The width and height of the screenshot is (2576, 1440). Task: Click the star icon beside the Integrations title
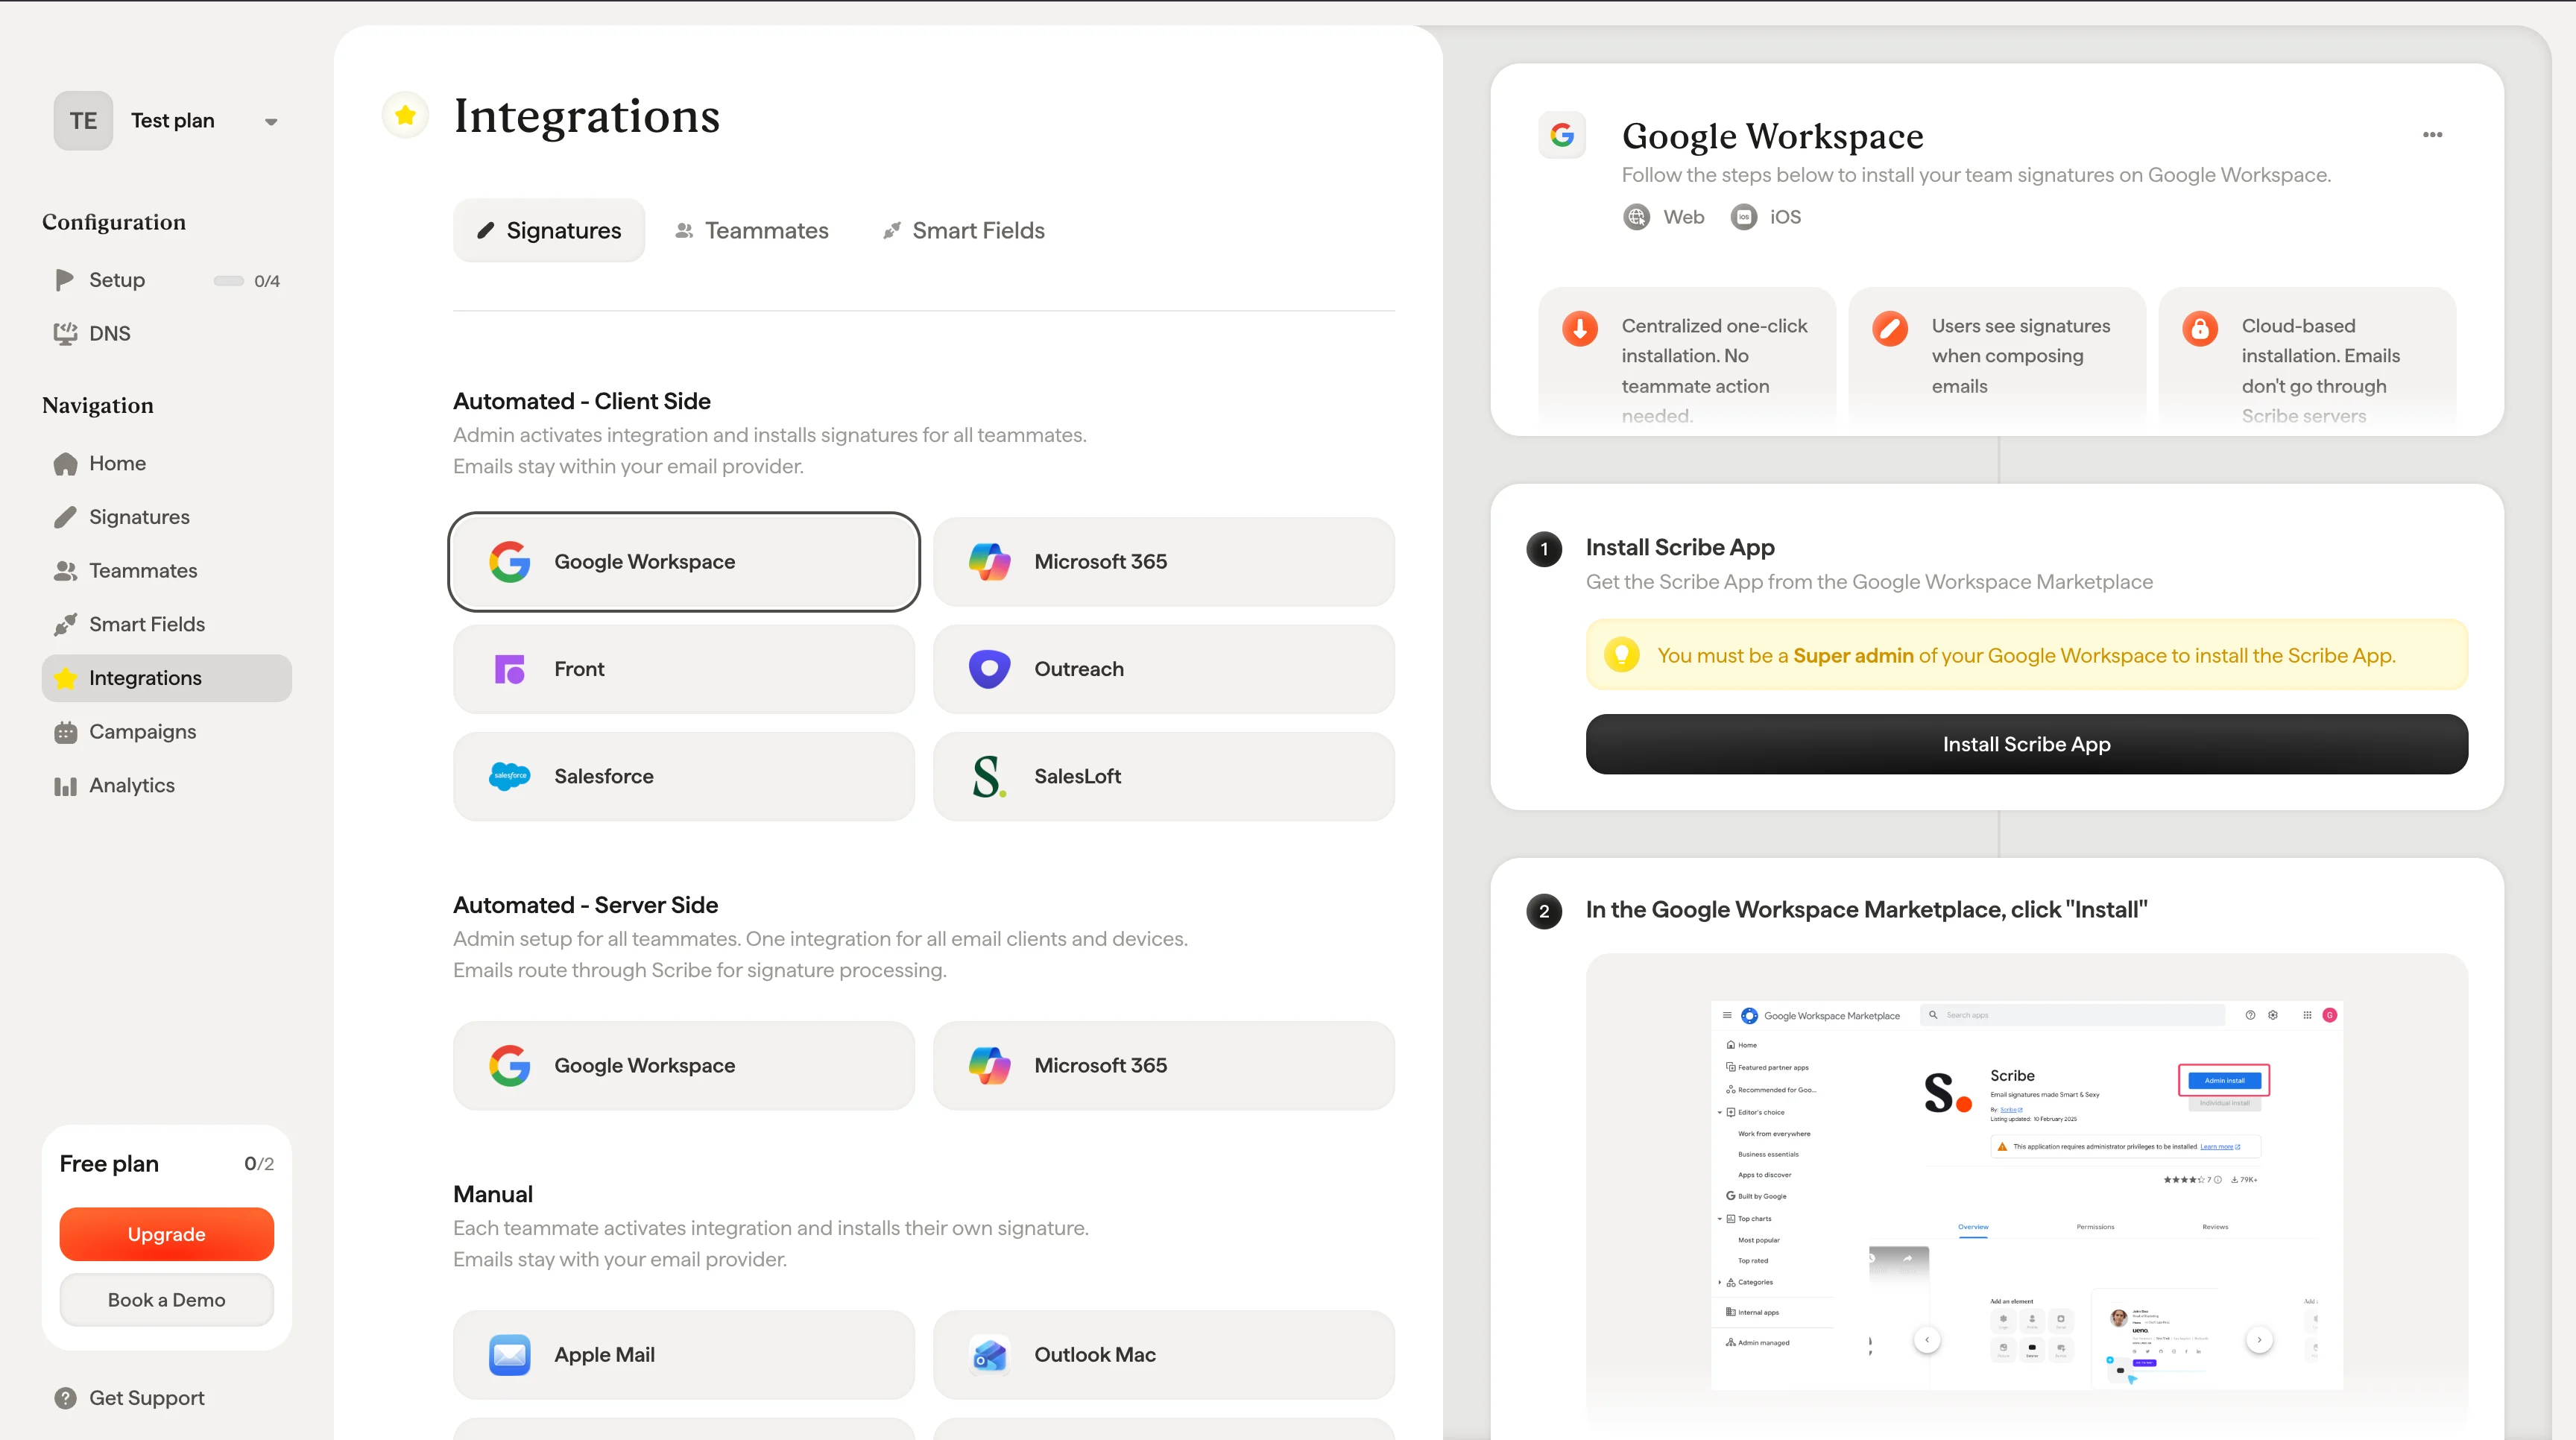coord(405,116)
